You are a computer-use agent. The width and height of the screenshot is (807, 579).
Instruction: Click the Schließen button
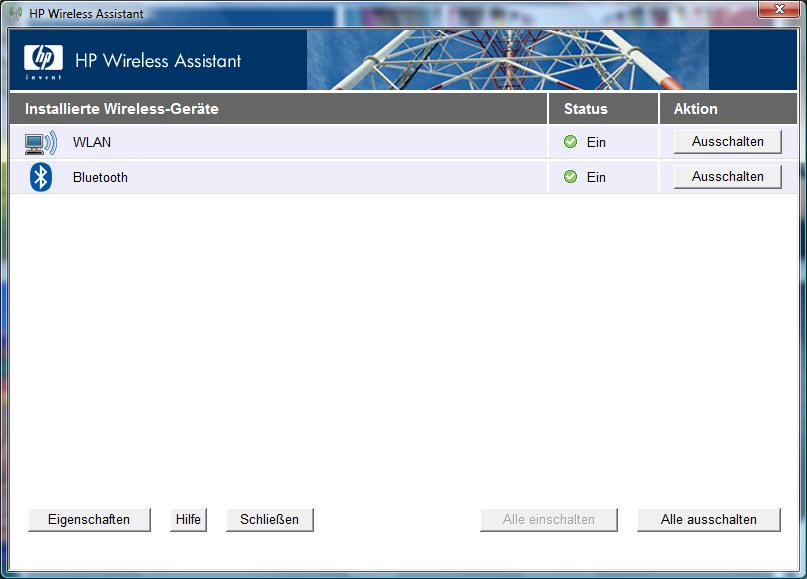tap(270, 520)
